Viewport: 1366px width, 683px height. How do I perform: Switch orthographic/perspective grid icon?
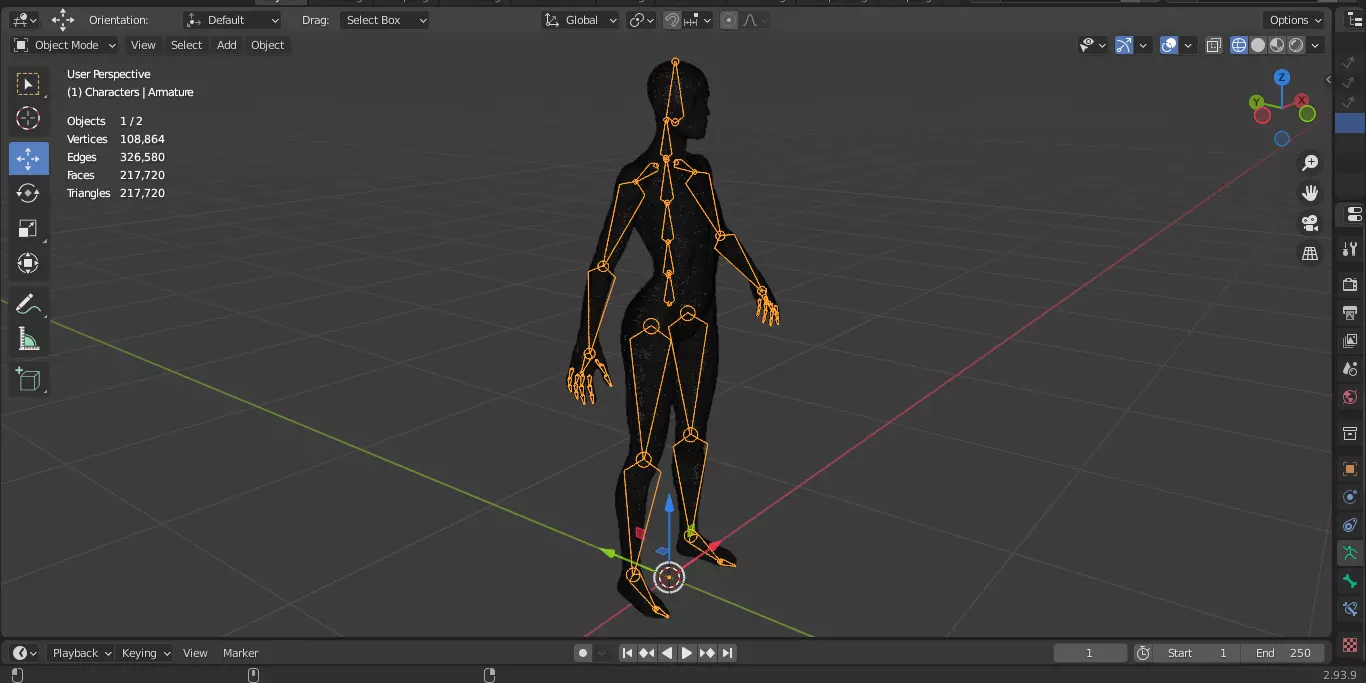pyautogui.click(x=1310, y=253)
